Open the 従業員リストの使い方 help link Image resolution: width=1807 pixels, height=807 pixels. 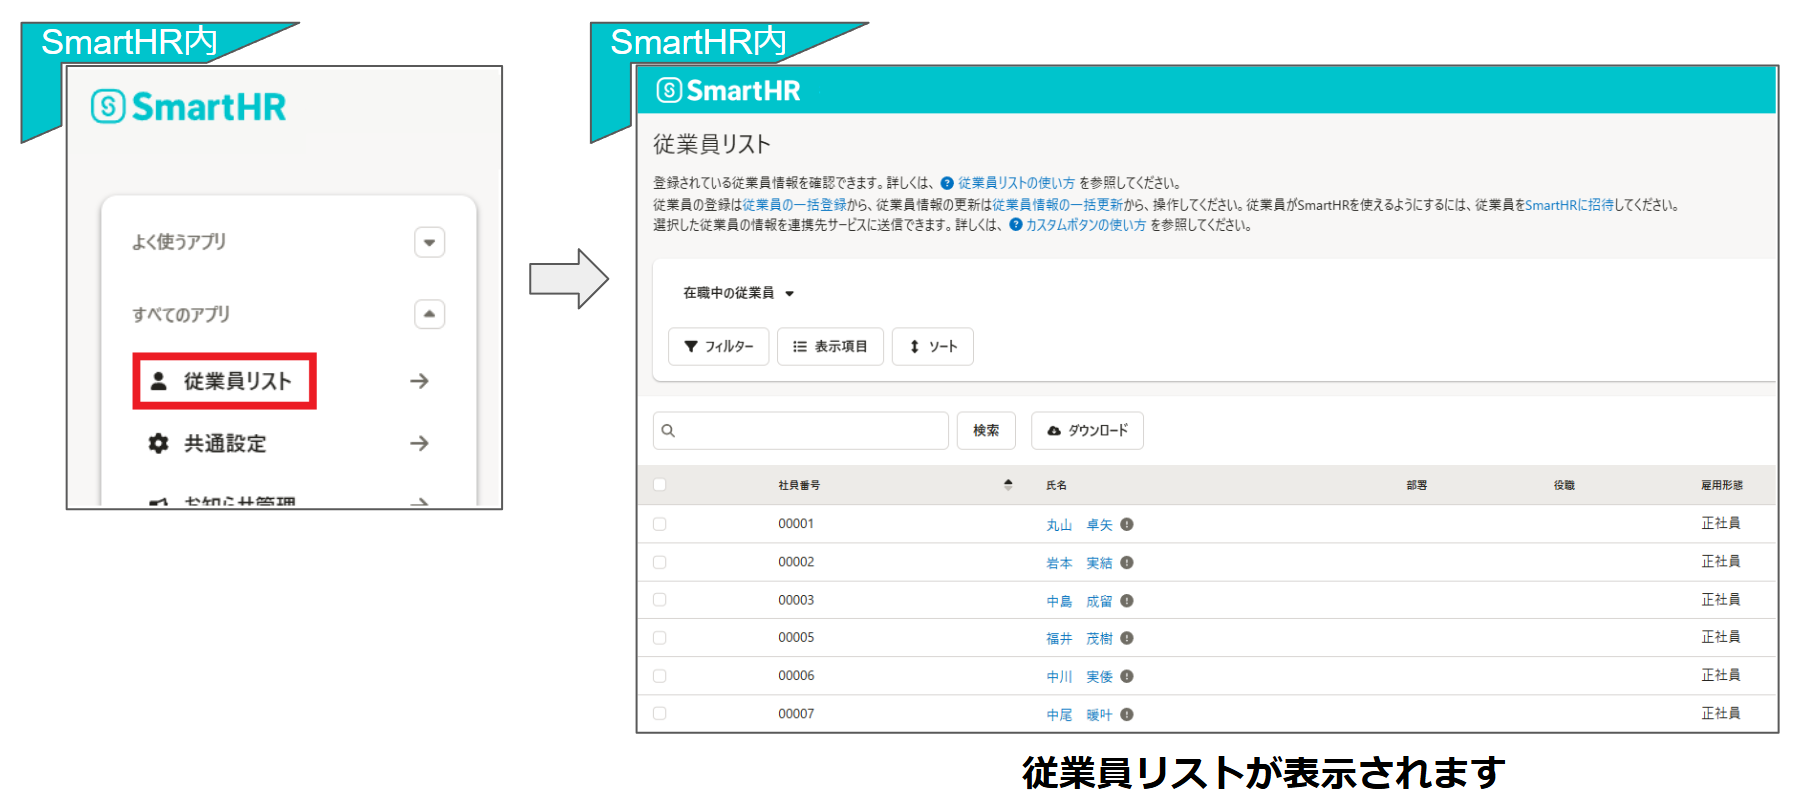point(1016,183)
